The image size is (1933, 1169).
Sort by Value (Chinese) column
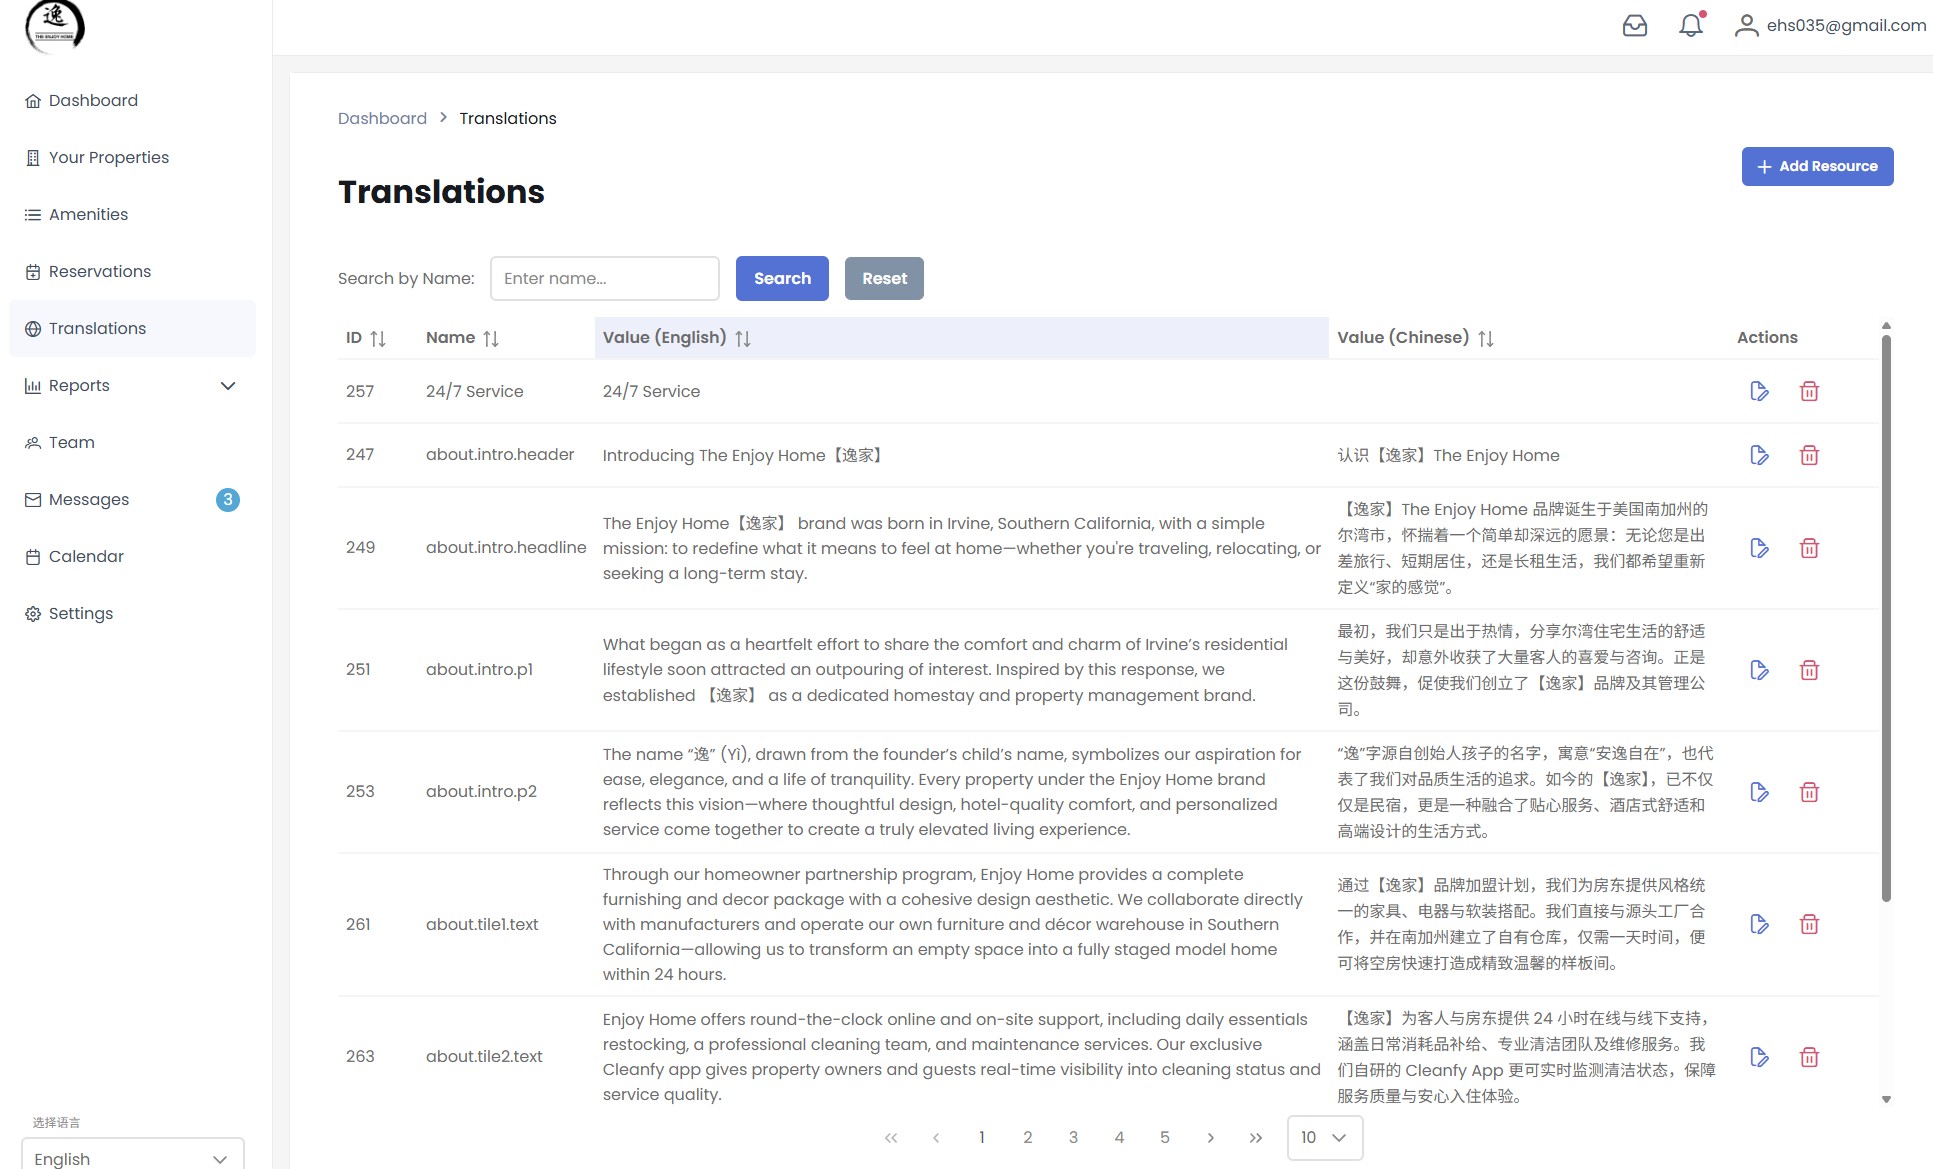point(1485,339)
